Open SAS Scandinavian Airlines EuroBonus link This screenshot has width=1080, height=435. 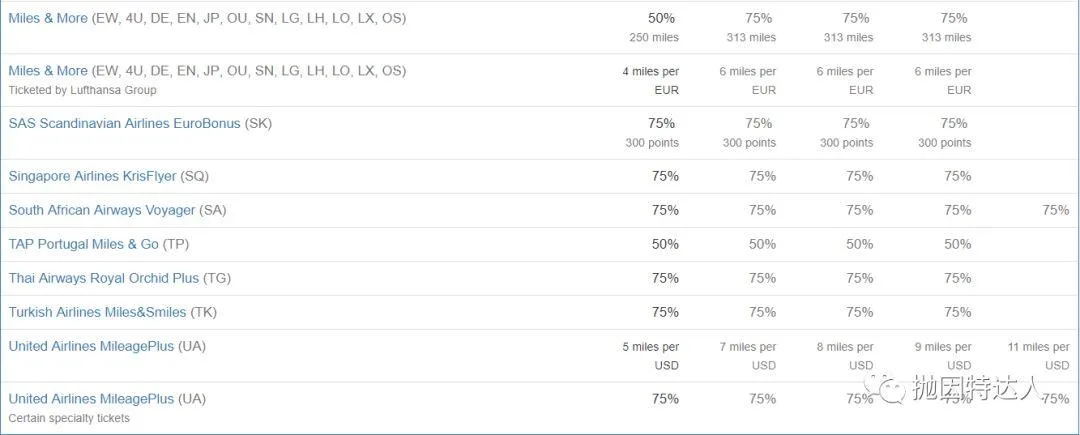pyautogui.click(x=125, y=124)
